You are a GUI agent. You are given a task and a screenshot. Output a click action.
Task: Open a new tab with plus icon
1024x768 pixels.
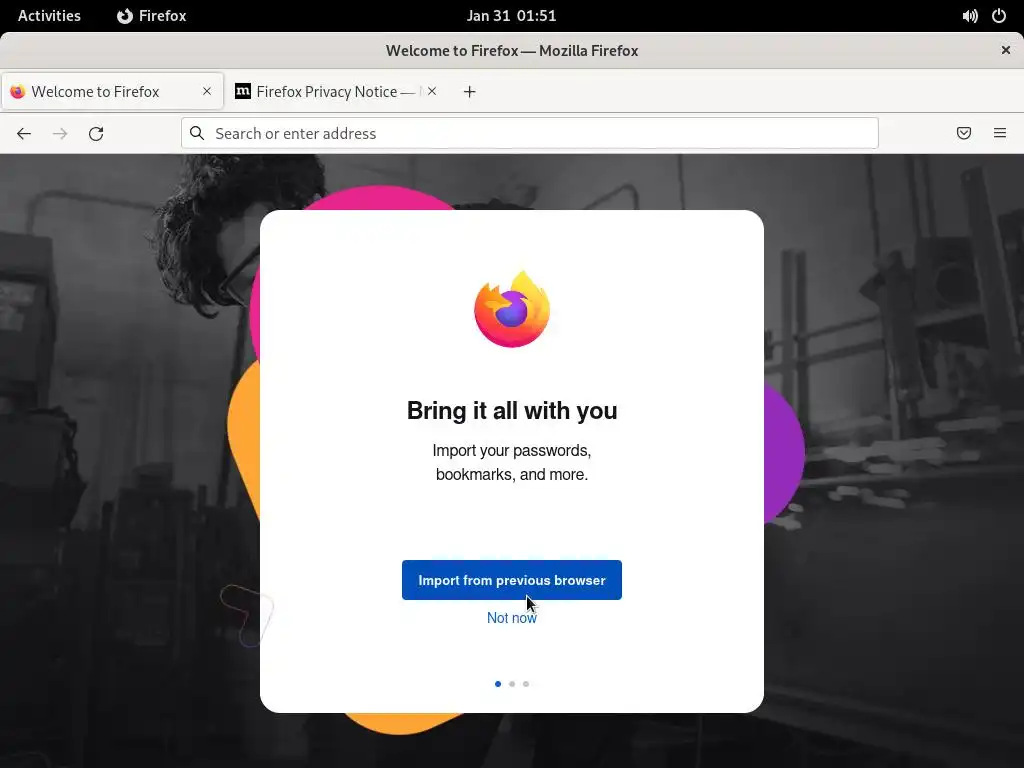click(470, 92)
